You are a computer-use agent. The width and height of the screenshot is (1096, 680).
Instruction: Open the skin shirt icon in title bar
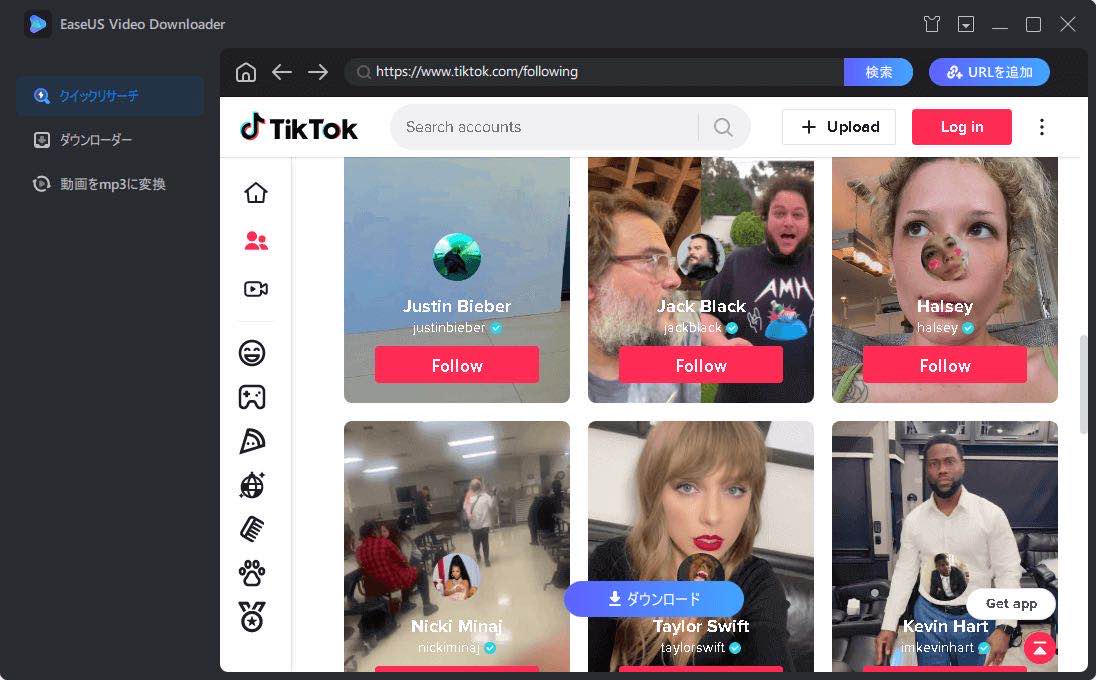pos(932,24)
